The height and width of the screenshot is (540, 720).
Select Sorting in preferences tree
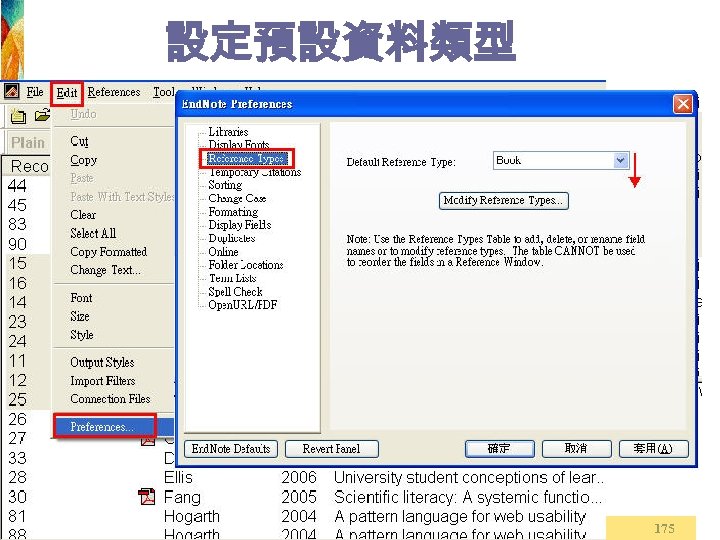click(x=225, y=185)
